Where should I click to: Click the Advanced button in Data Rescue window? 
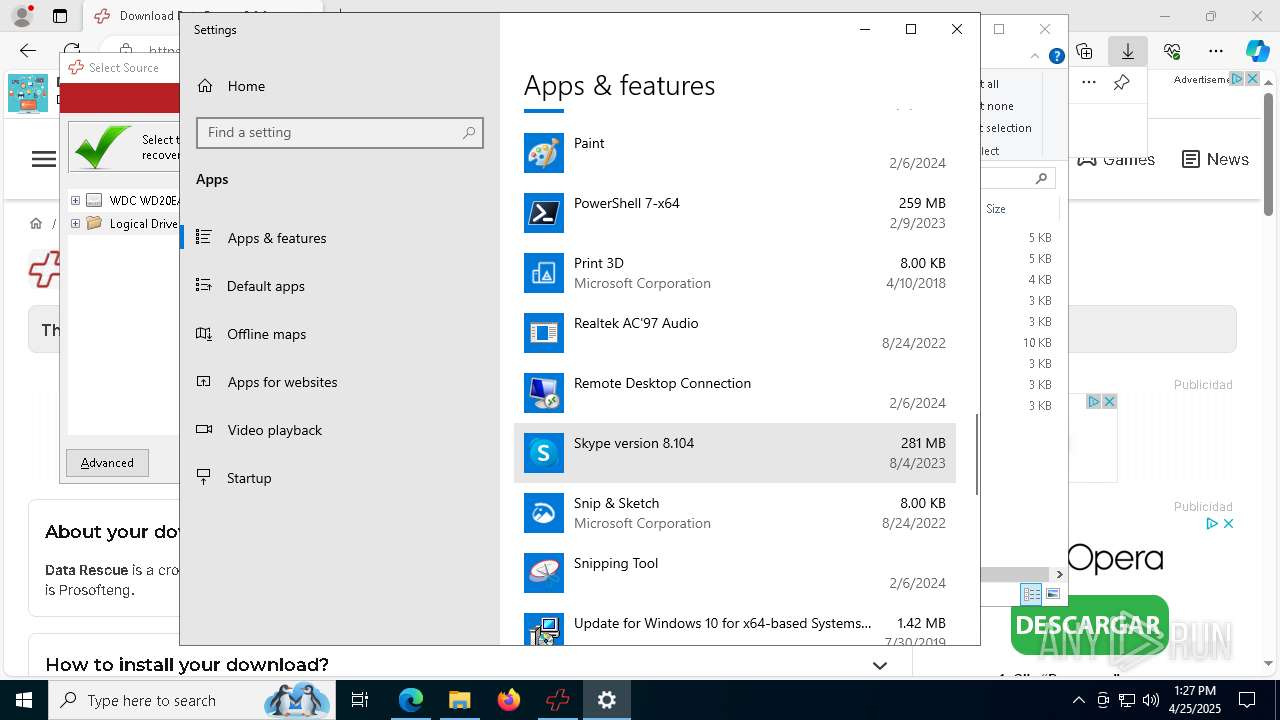(x=107, y=463)
